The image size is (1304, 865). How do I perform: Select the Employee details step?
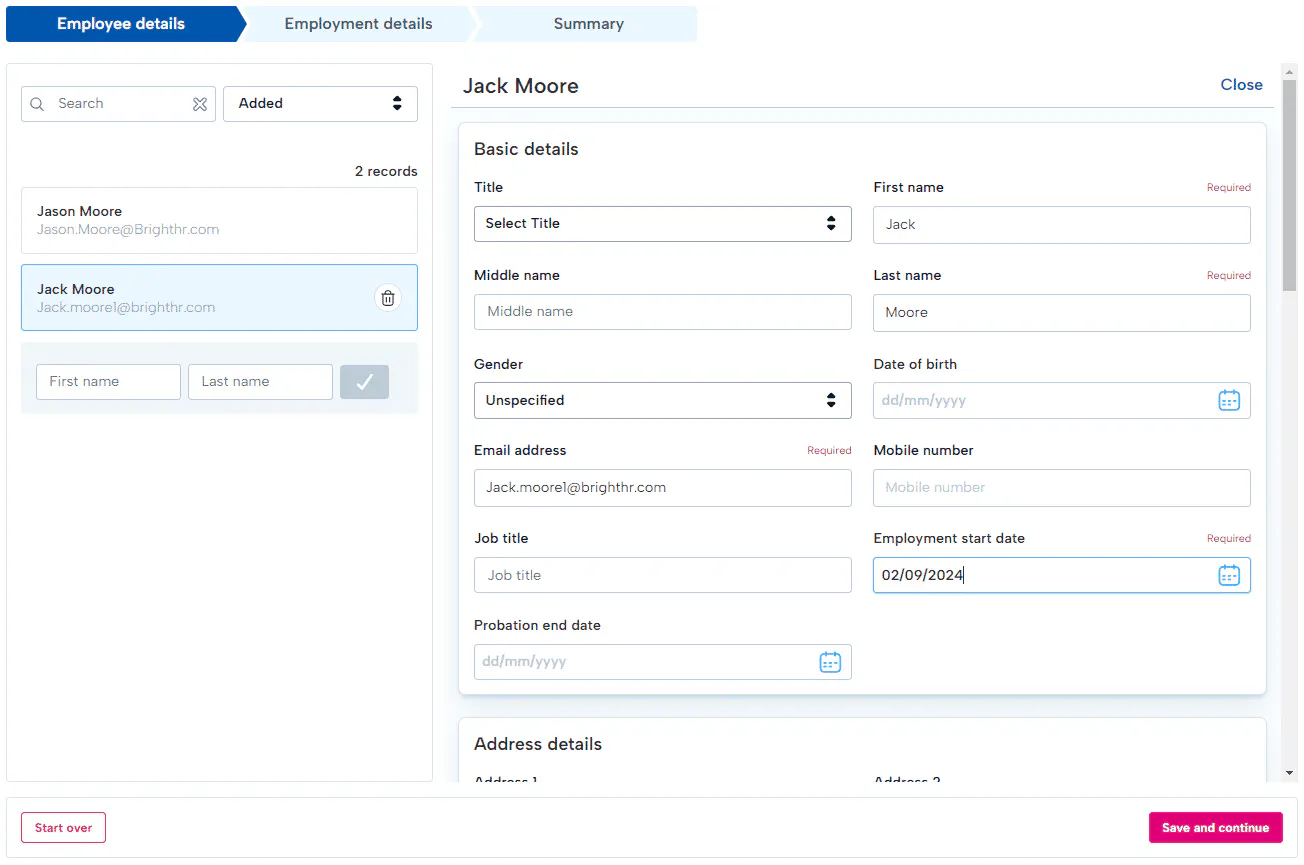121,24
